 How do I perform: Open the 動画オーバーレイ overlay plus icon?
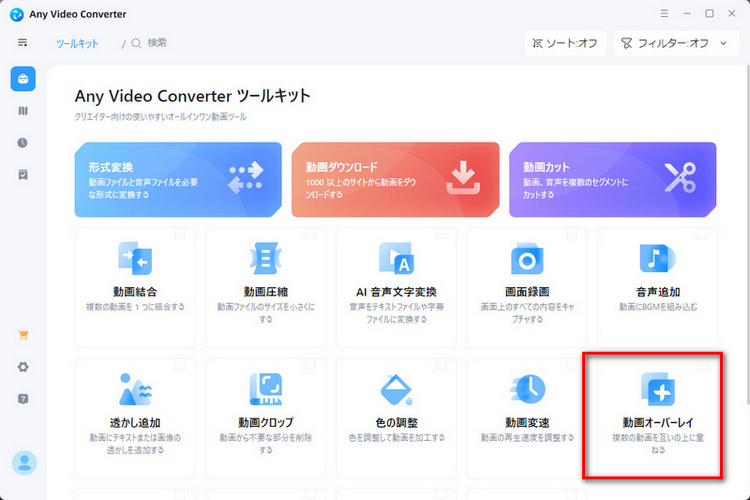click(x=658, y=389)
